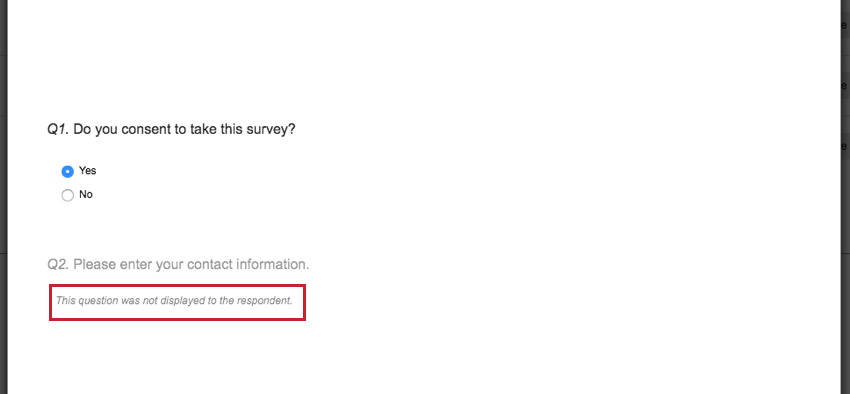Image resolution: width=850 pixels, height=394 pixels.
Task: Click the word "Please" in Q2
Action: coord(95,265)
